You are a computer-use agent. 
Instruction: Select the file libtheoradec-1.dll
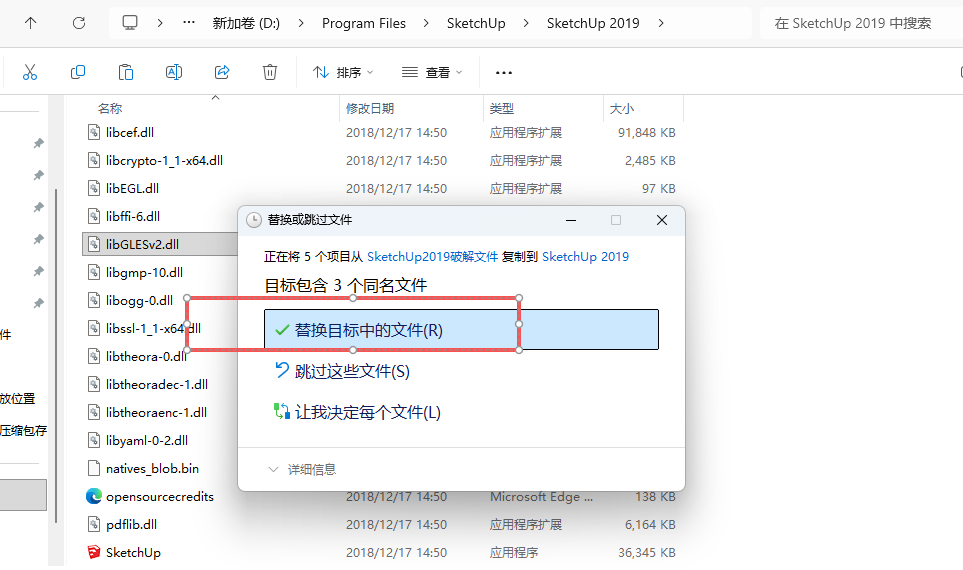pos(157,385)
